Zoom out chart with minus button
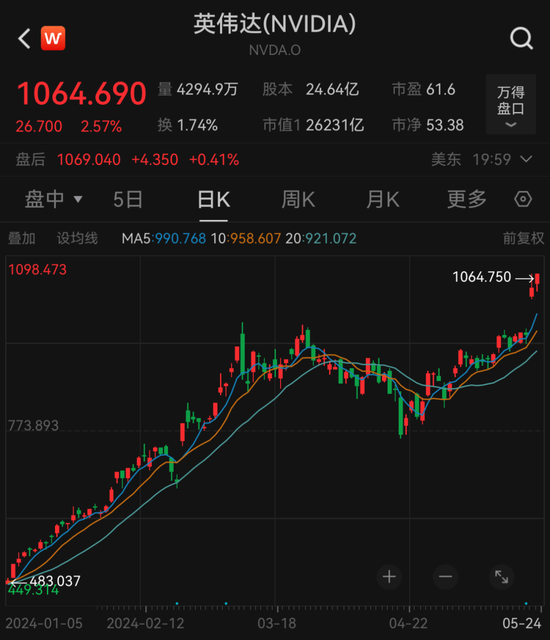The height and width of the screenshot is (640, 550). [x=445, y=577]
